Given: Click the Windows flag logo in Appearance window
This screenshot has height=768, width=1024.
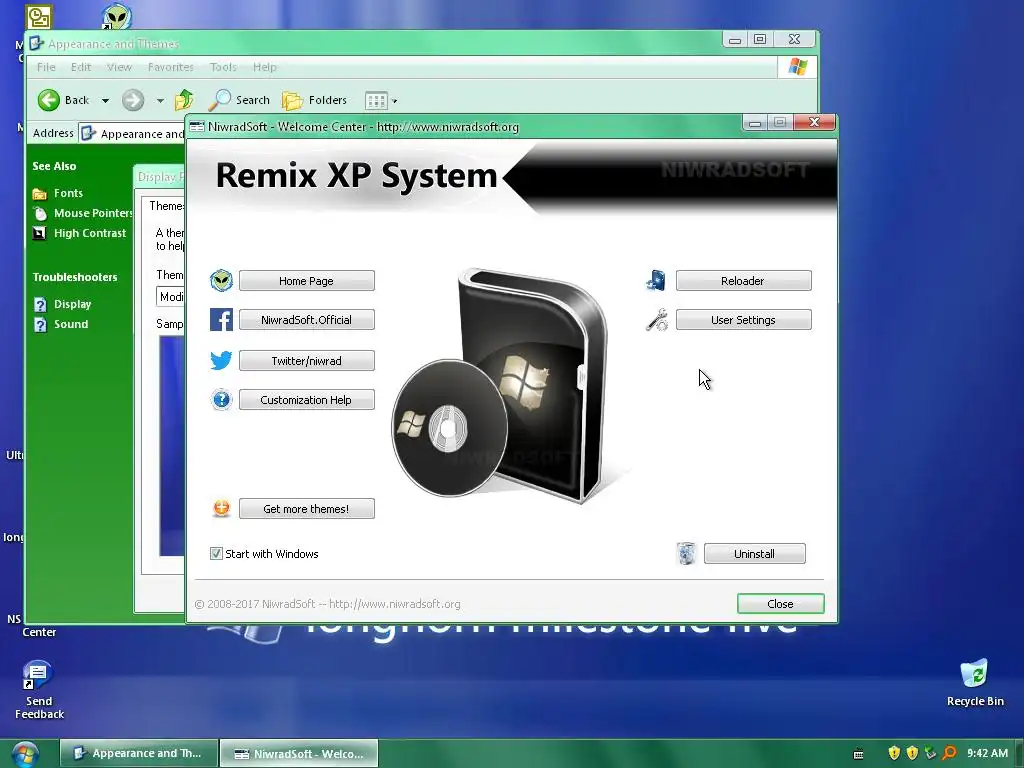Looking at the screenshot, I should point(797,67).
